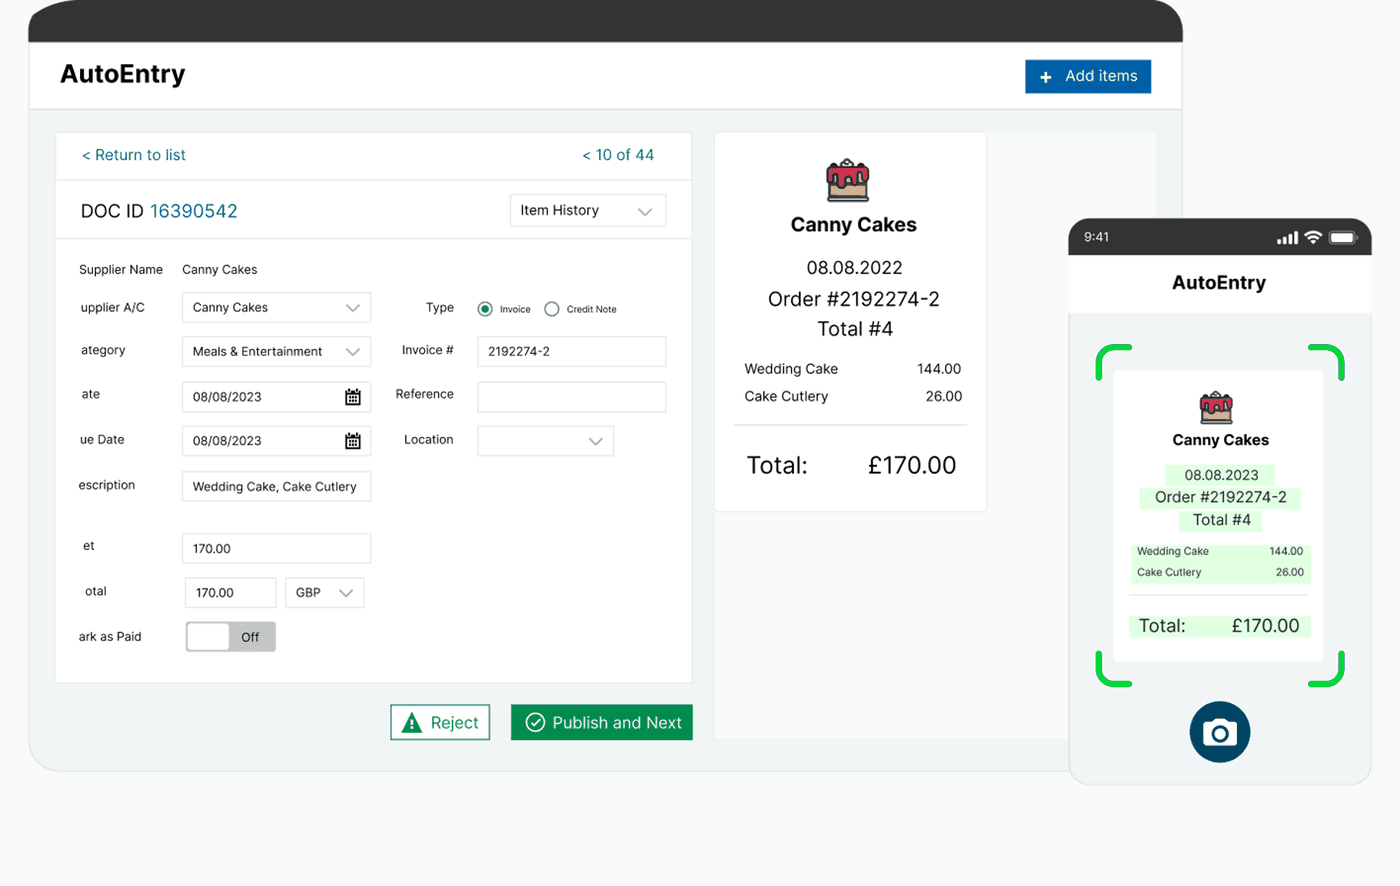Click Cake Cutlery line on receipt preview
This screenshot has width=1400, height=886.
[852, 397]
